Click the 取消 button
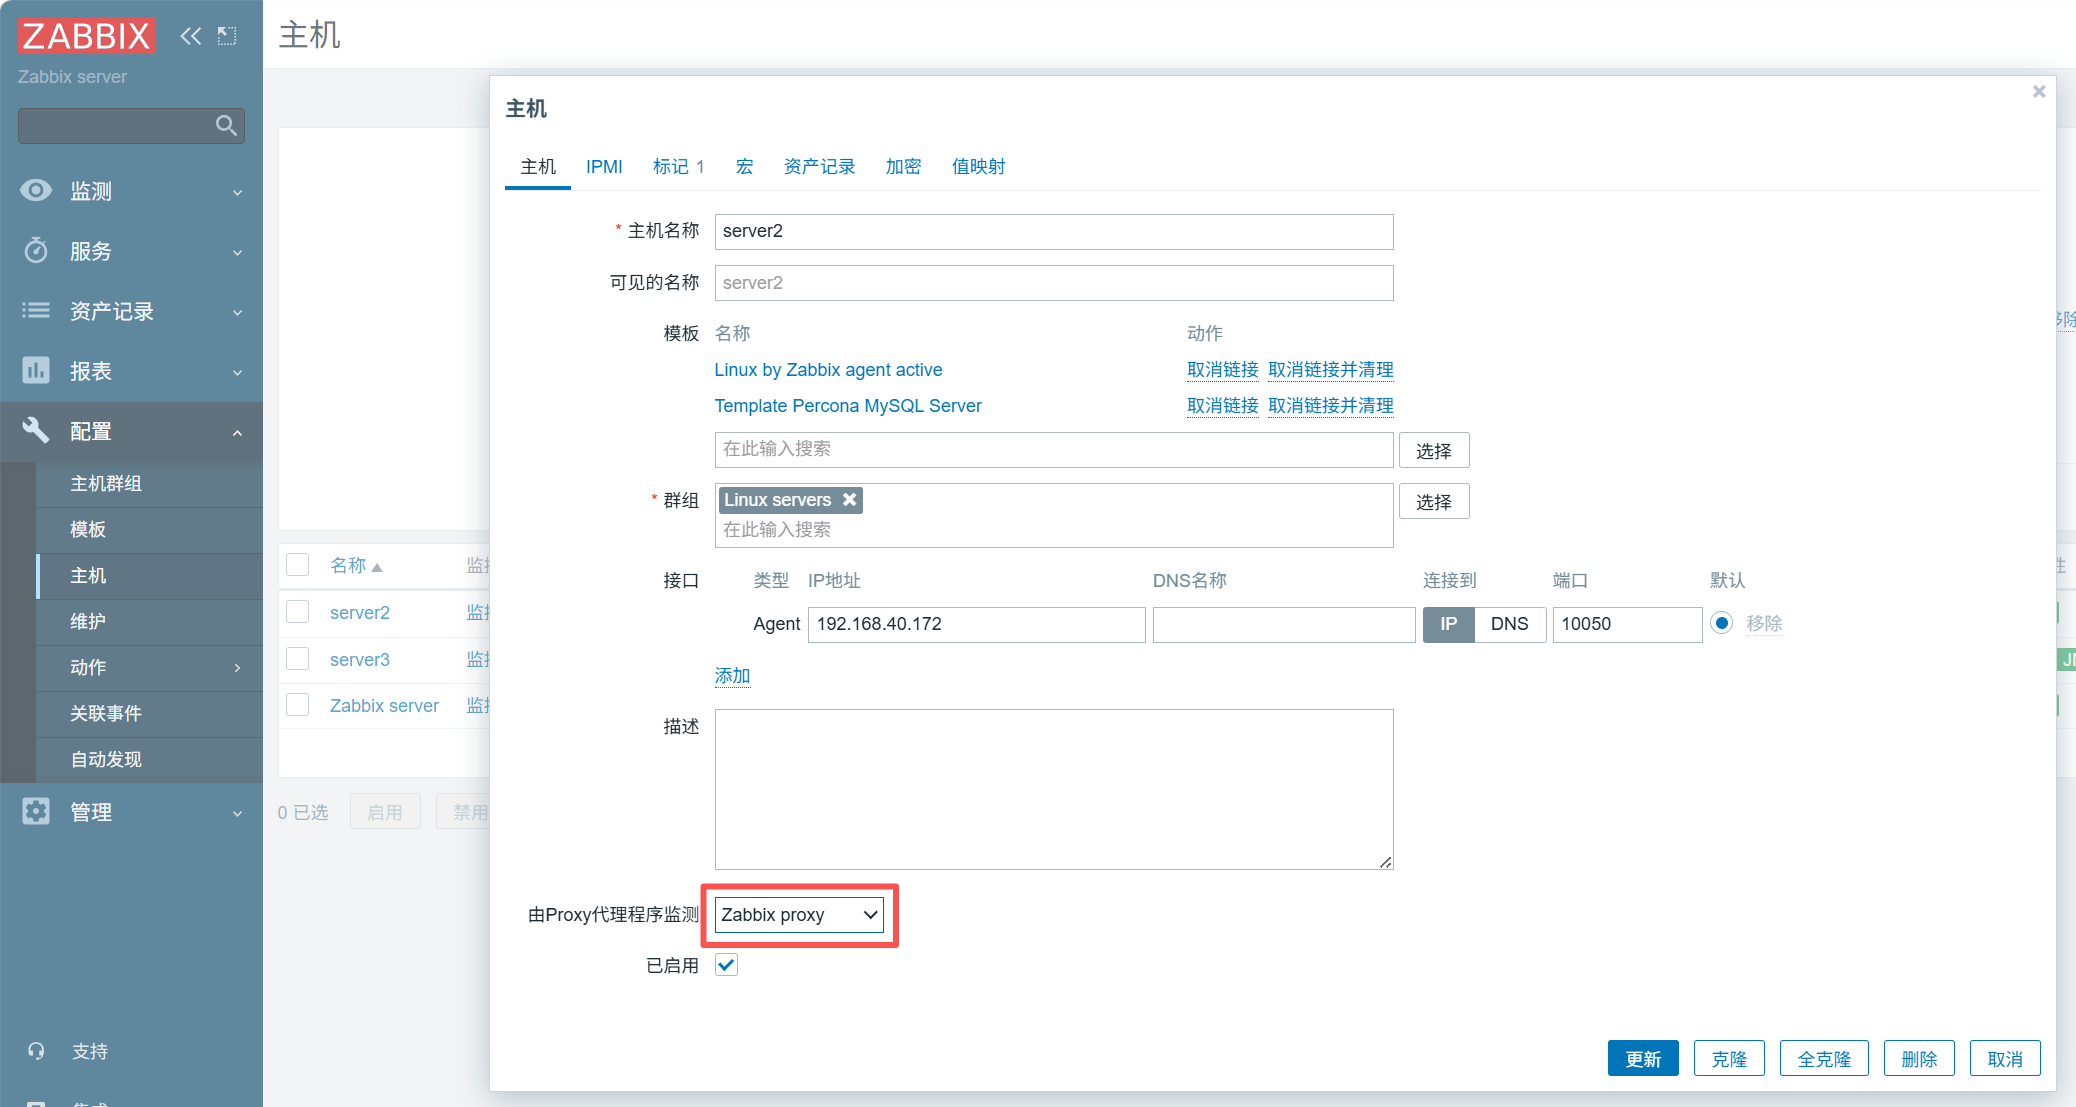This screenshot has height=1107, width=2076. click(2005, 1058)
